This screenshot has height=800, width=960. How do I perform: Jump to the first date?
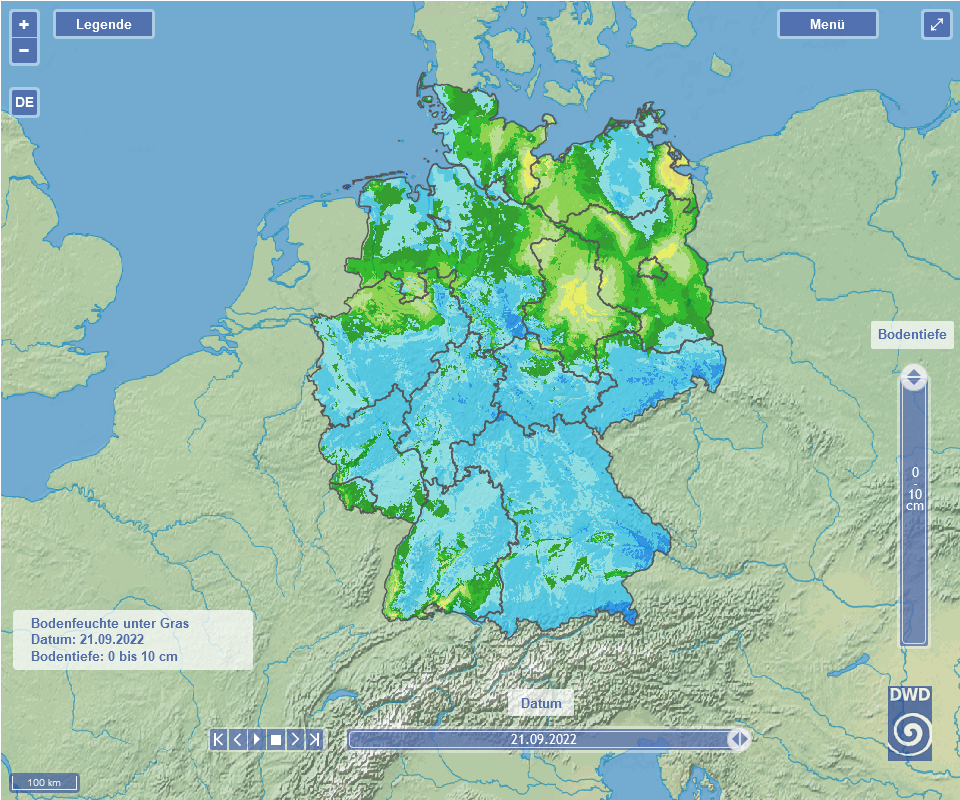(218, 739)
